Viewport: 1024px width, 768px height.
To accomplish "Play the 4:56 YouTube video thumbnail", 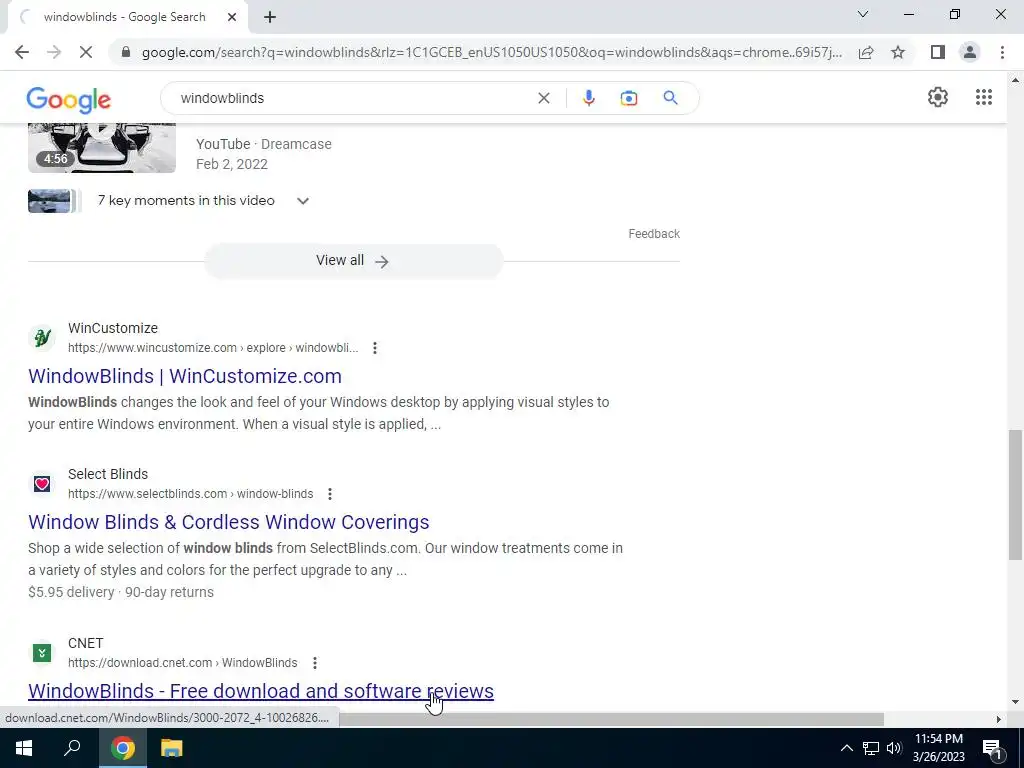I will (102, 148).
